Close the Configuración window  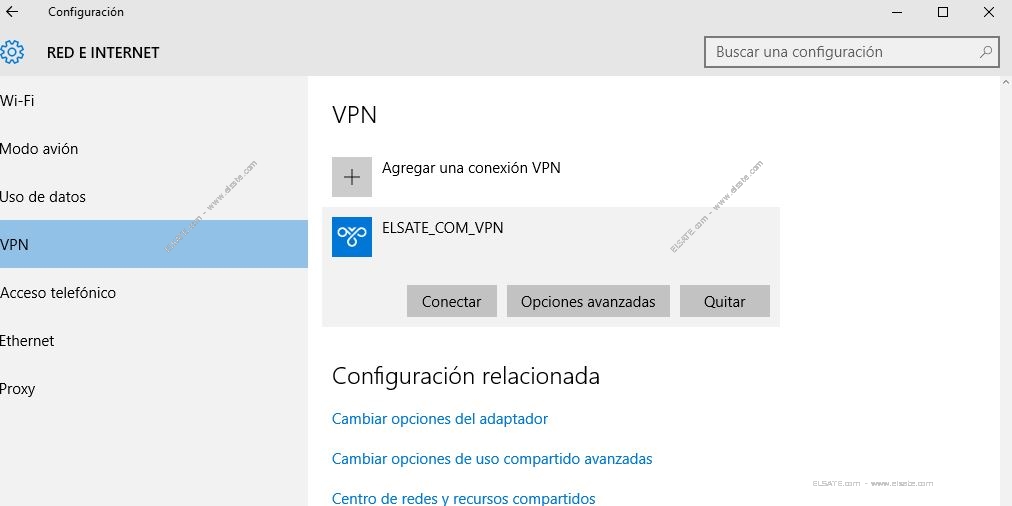(989, 12)
